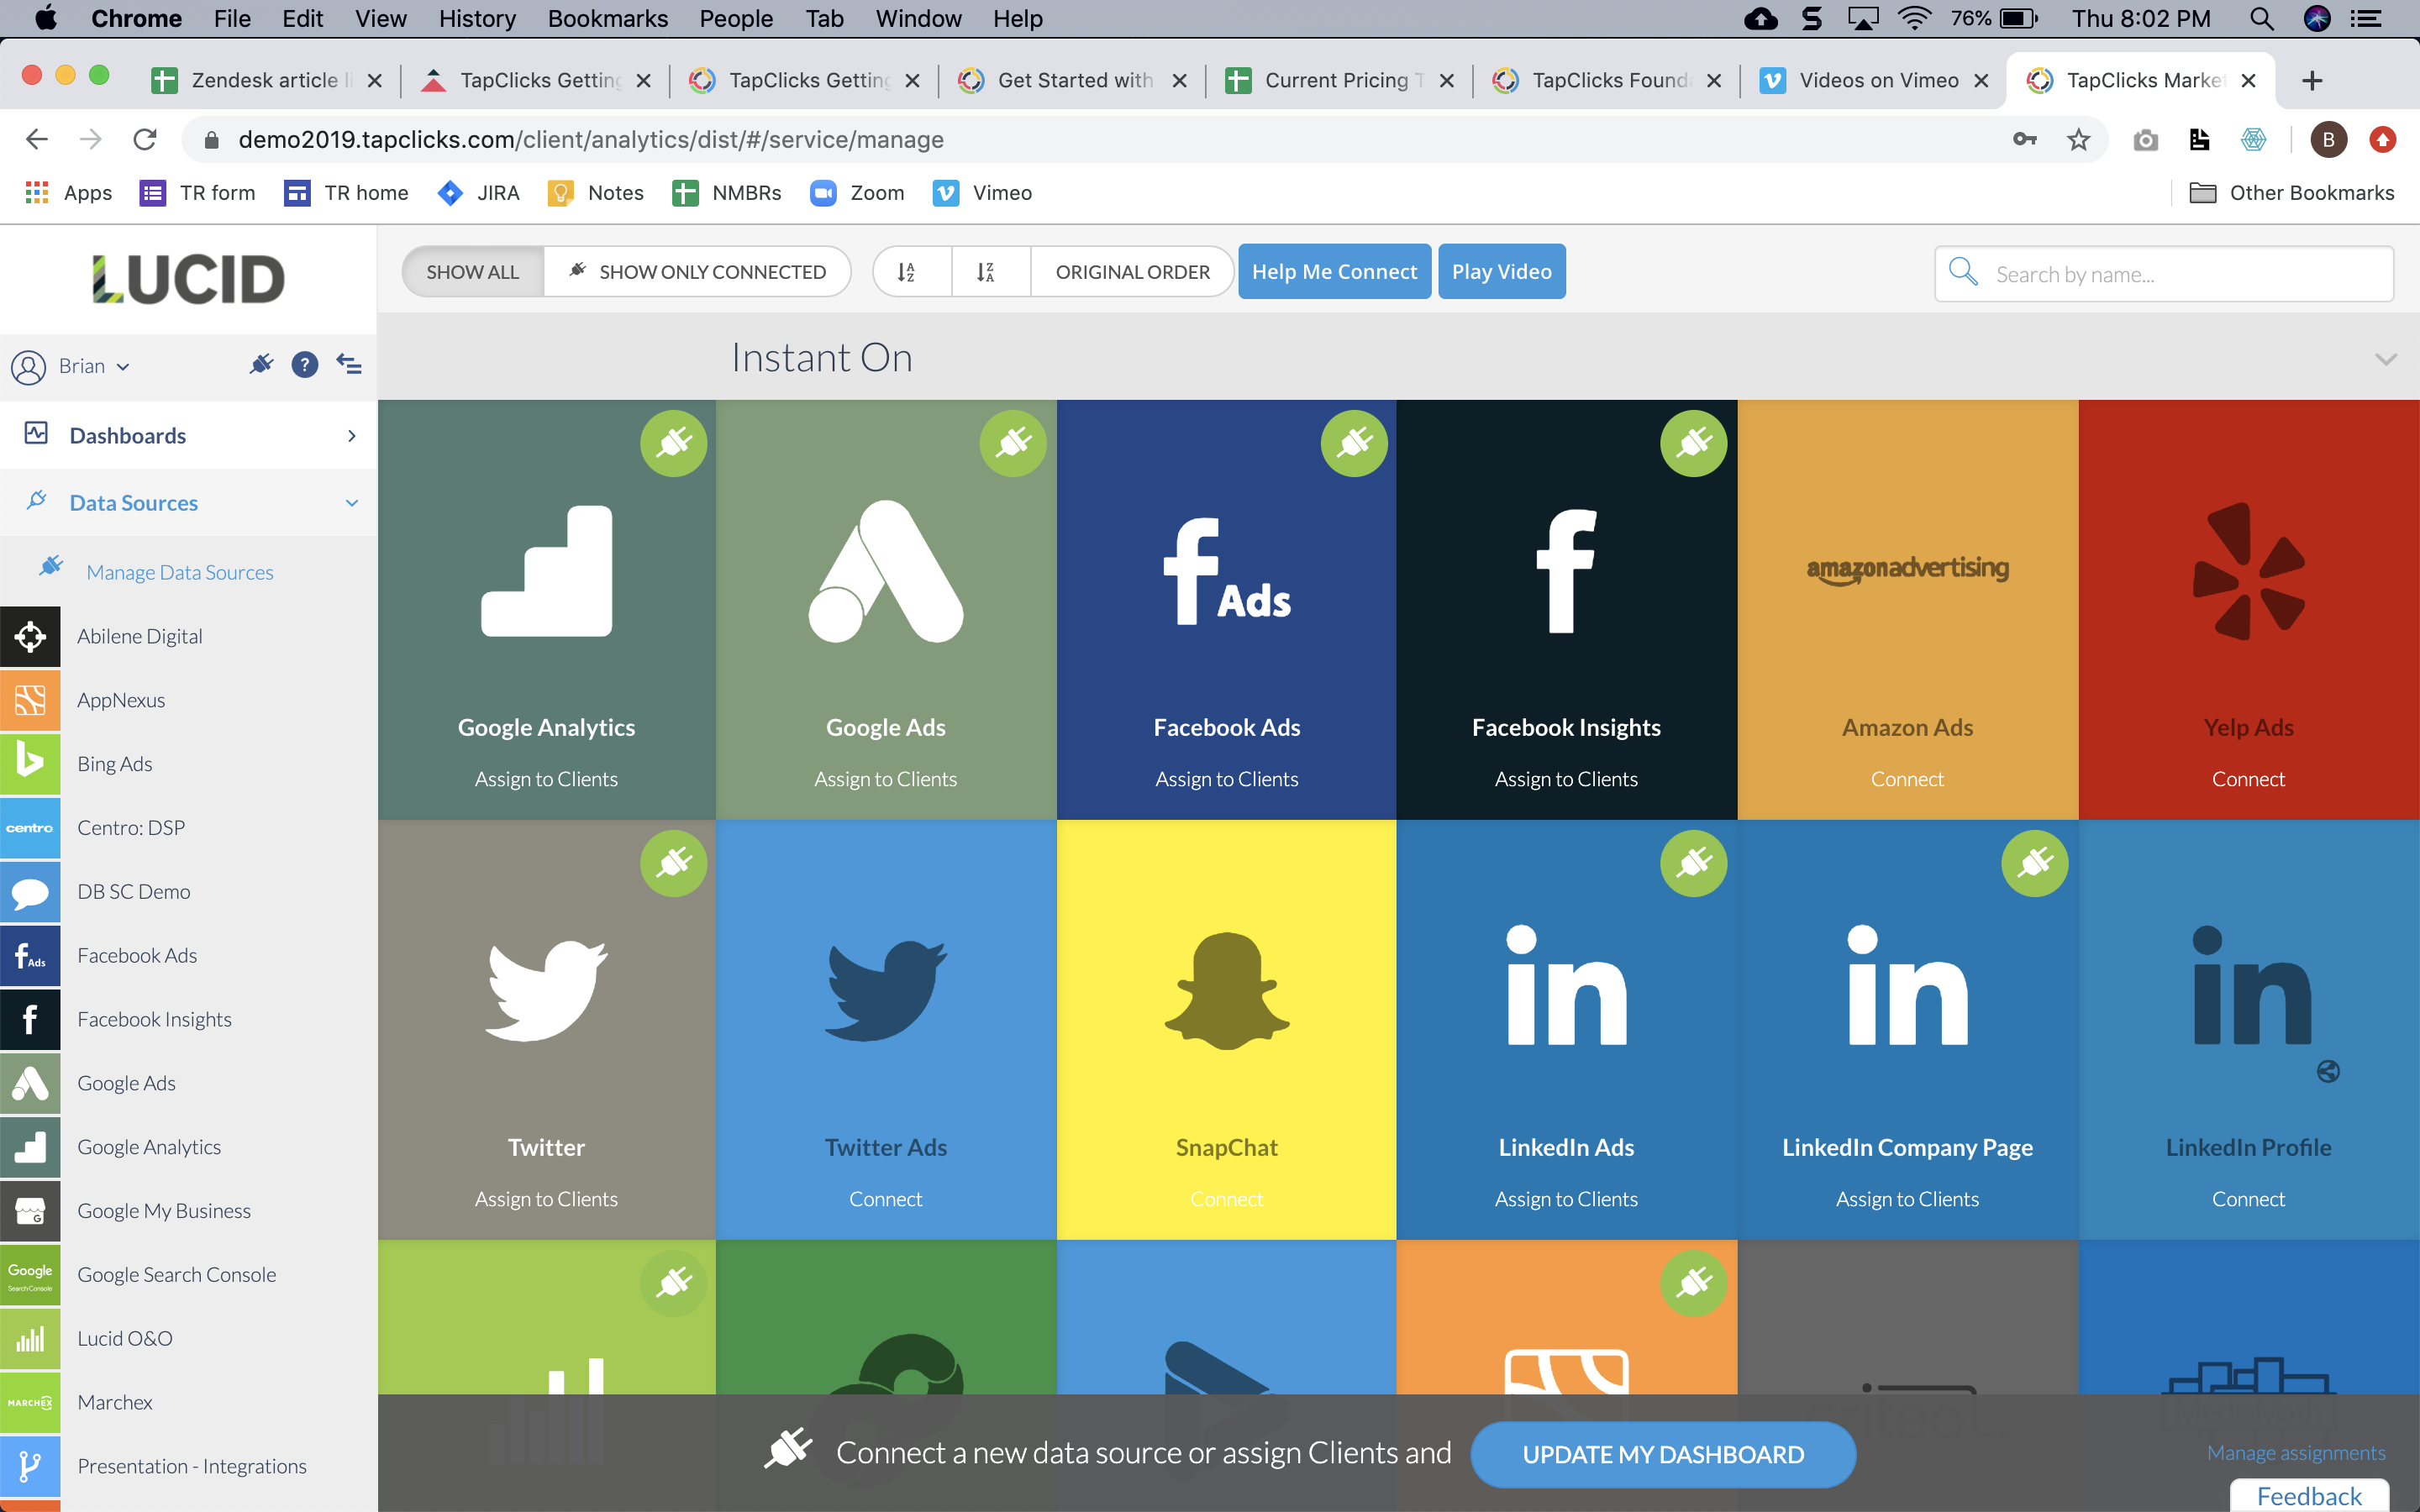Click the Facebook Insights tile logo
This screenshot has height=1512, width=2420.
click(x=1566, y=571)
